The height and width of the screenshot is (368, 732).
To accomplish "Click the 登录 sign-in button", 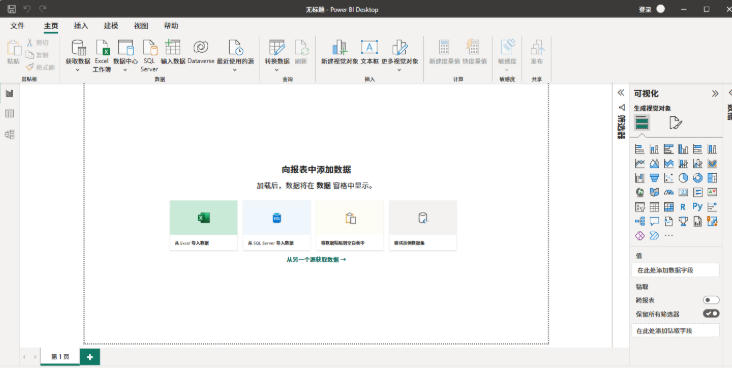I will tap(645, 9).
